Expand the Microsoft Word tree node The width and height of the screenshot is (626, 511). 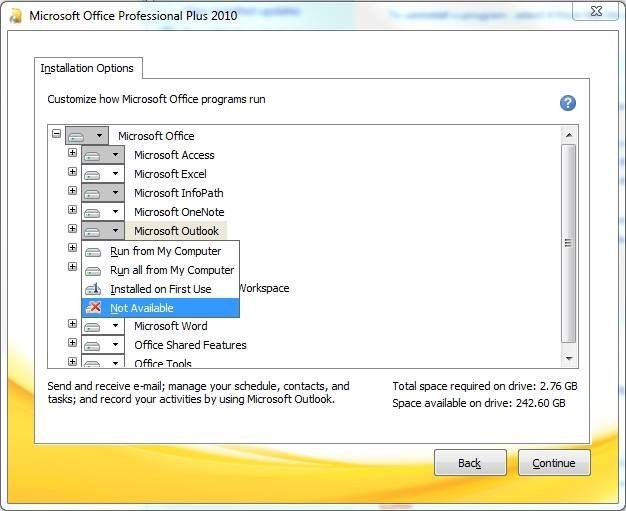[x=72, y=323]
